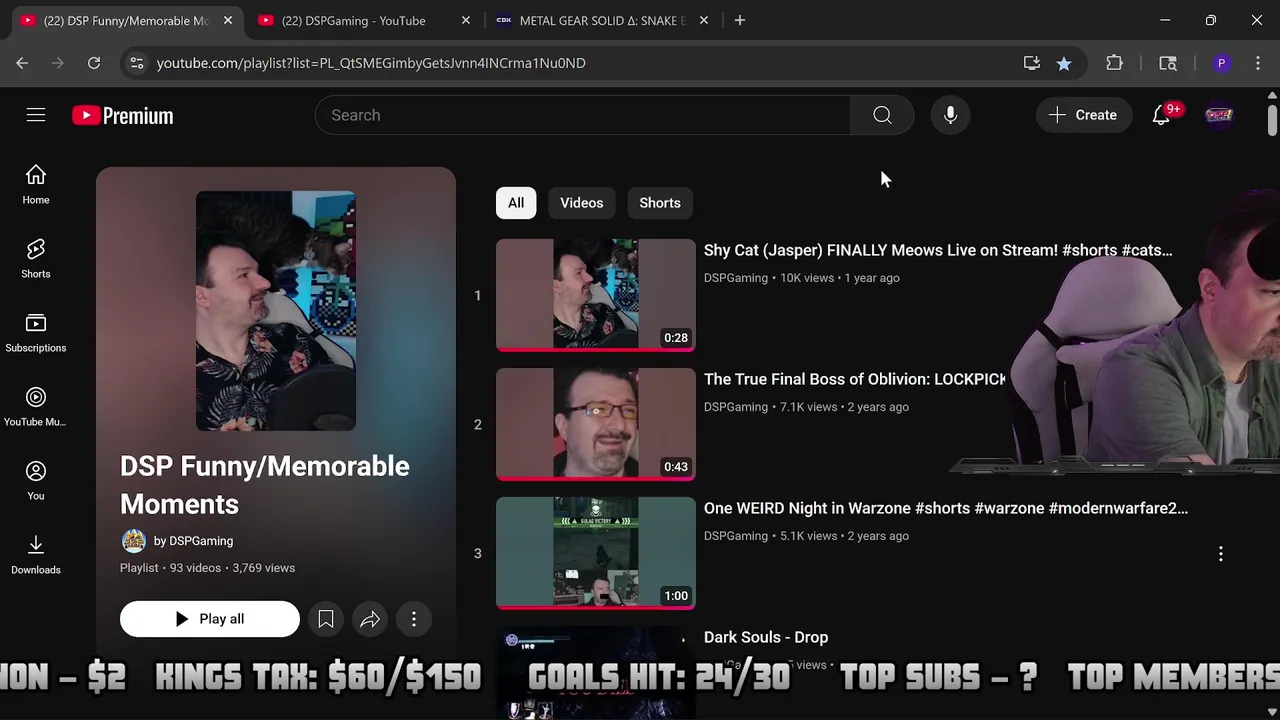Open Chrome three-dot menu

click(1257, 63)
